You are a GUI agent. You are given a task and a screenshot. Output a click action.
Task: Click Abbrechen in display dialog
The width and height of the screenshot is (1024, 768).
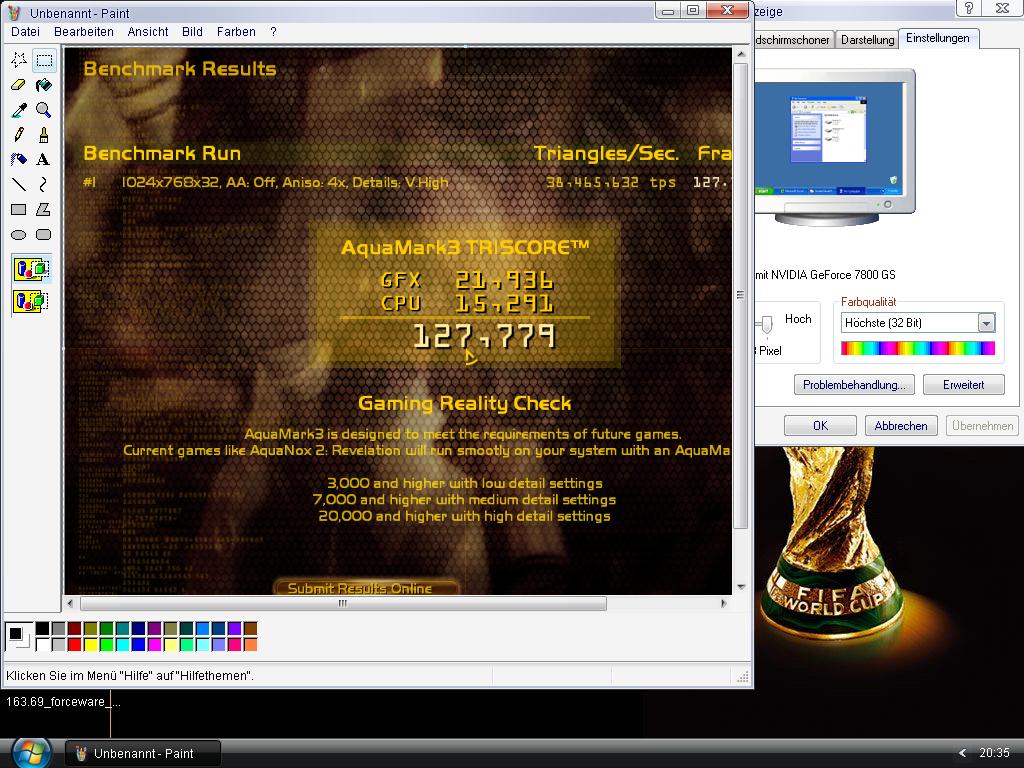point(901,426)
